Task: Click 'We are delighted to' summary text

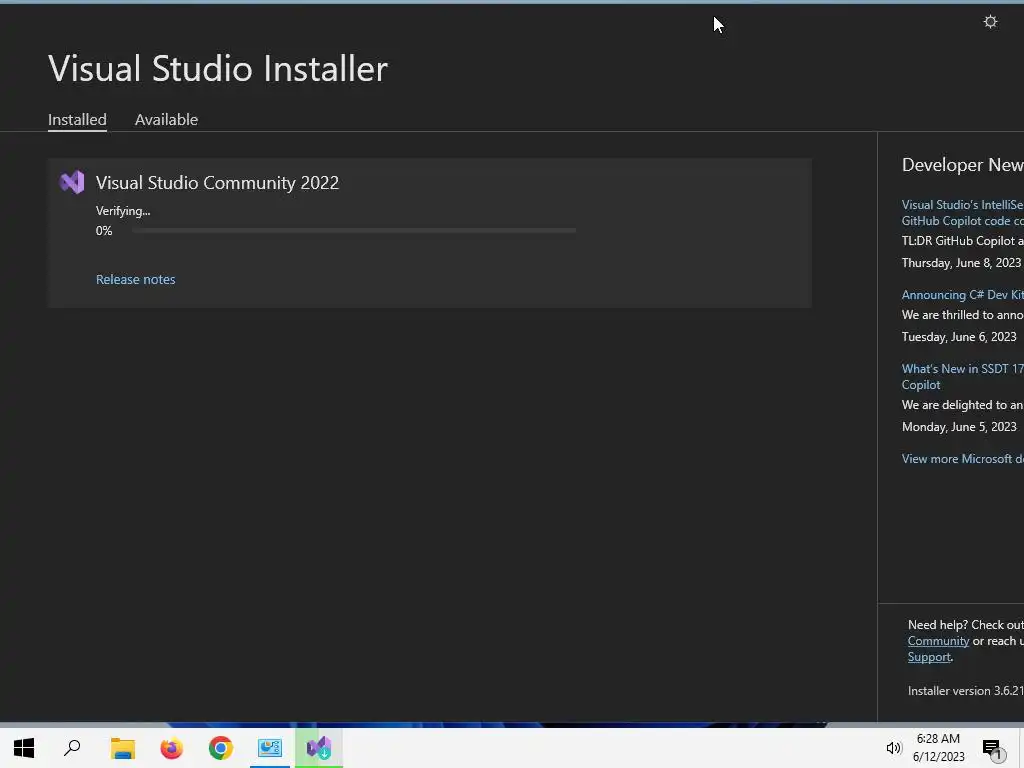Action: [963, 405]
